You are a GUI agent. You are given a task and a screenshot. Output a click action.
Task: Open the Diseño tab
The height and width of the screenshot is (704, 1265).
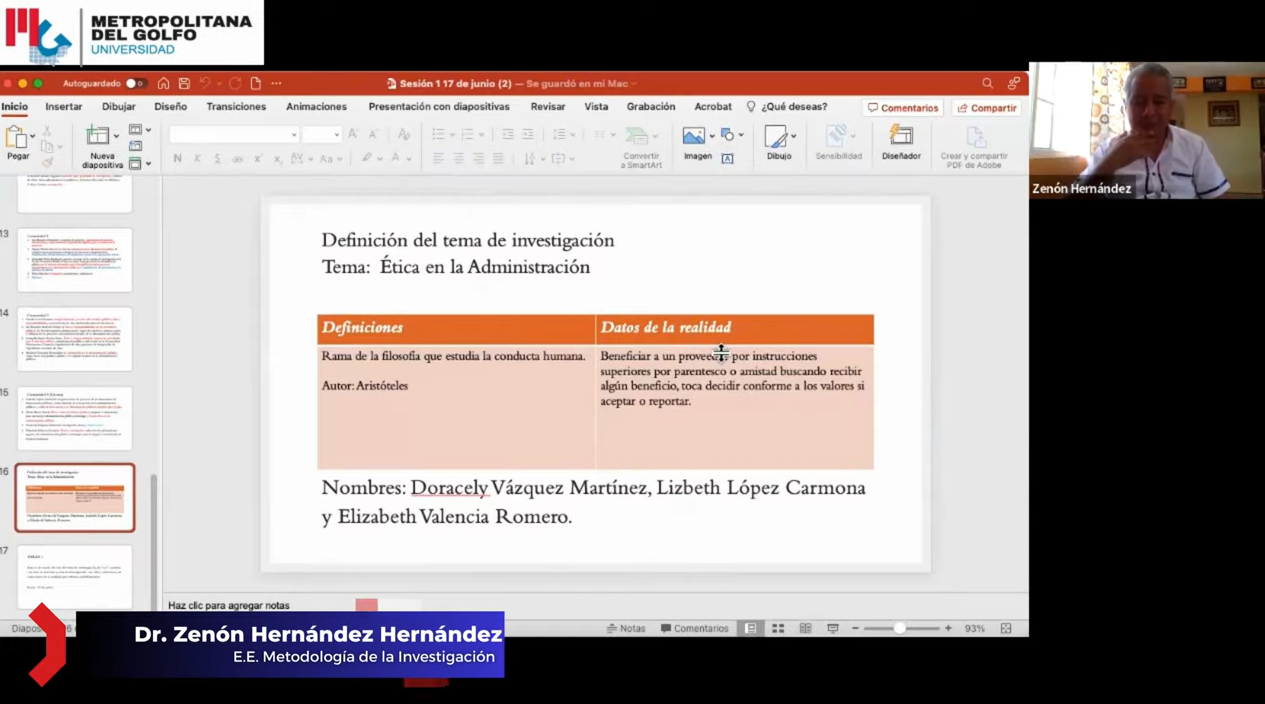point(170,107)
